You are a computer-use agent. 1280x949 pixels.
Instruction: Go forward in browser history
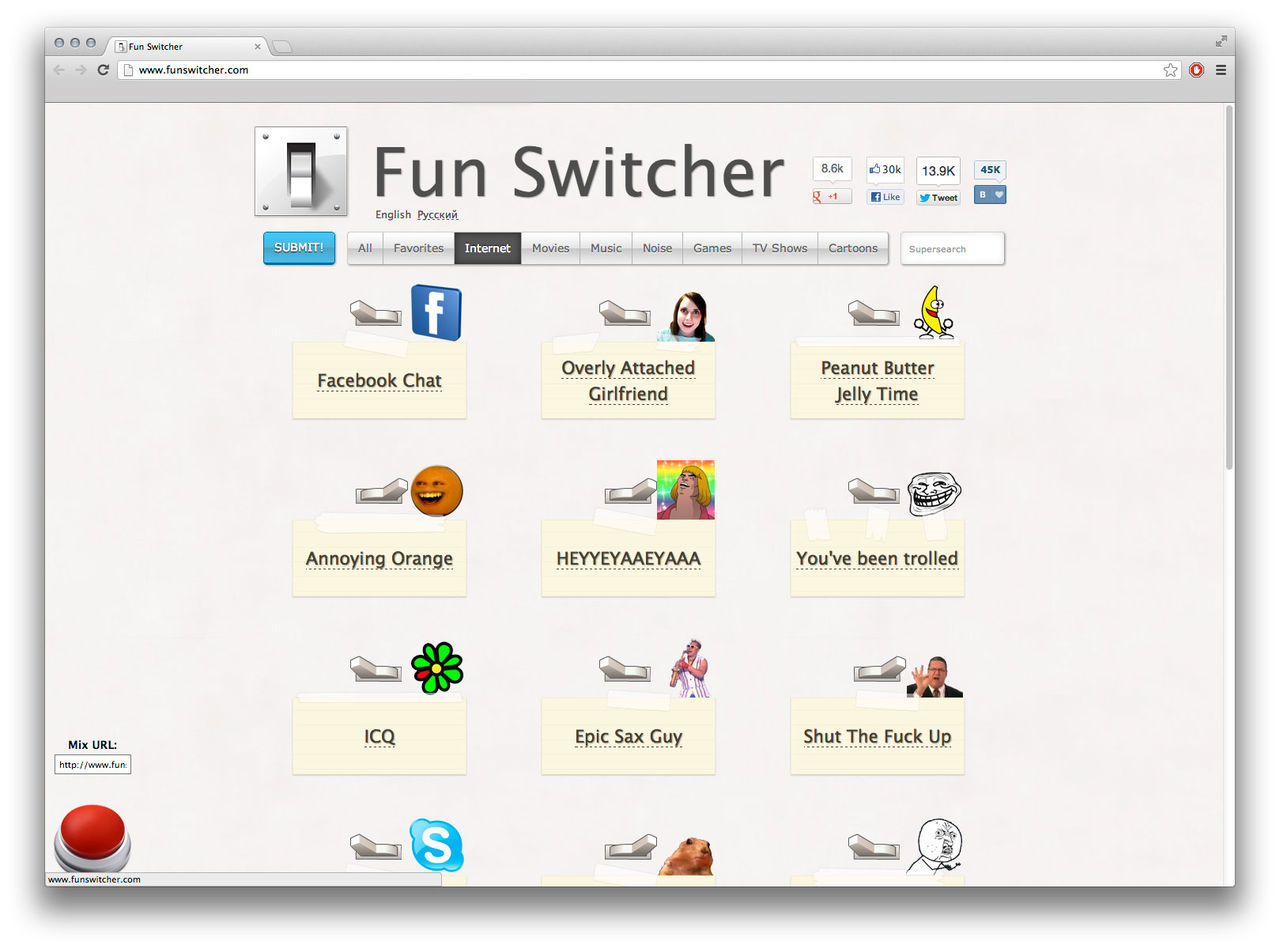pyautogui.click(x=81, y=70)
